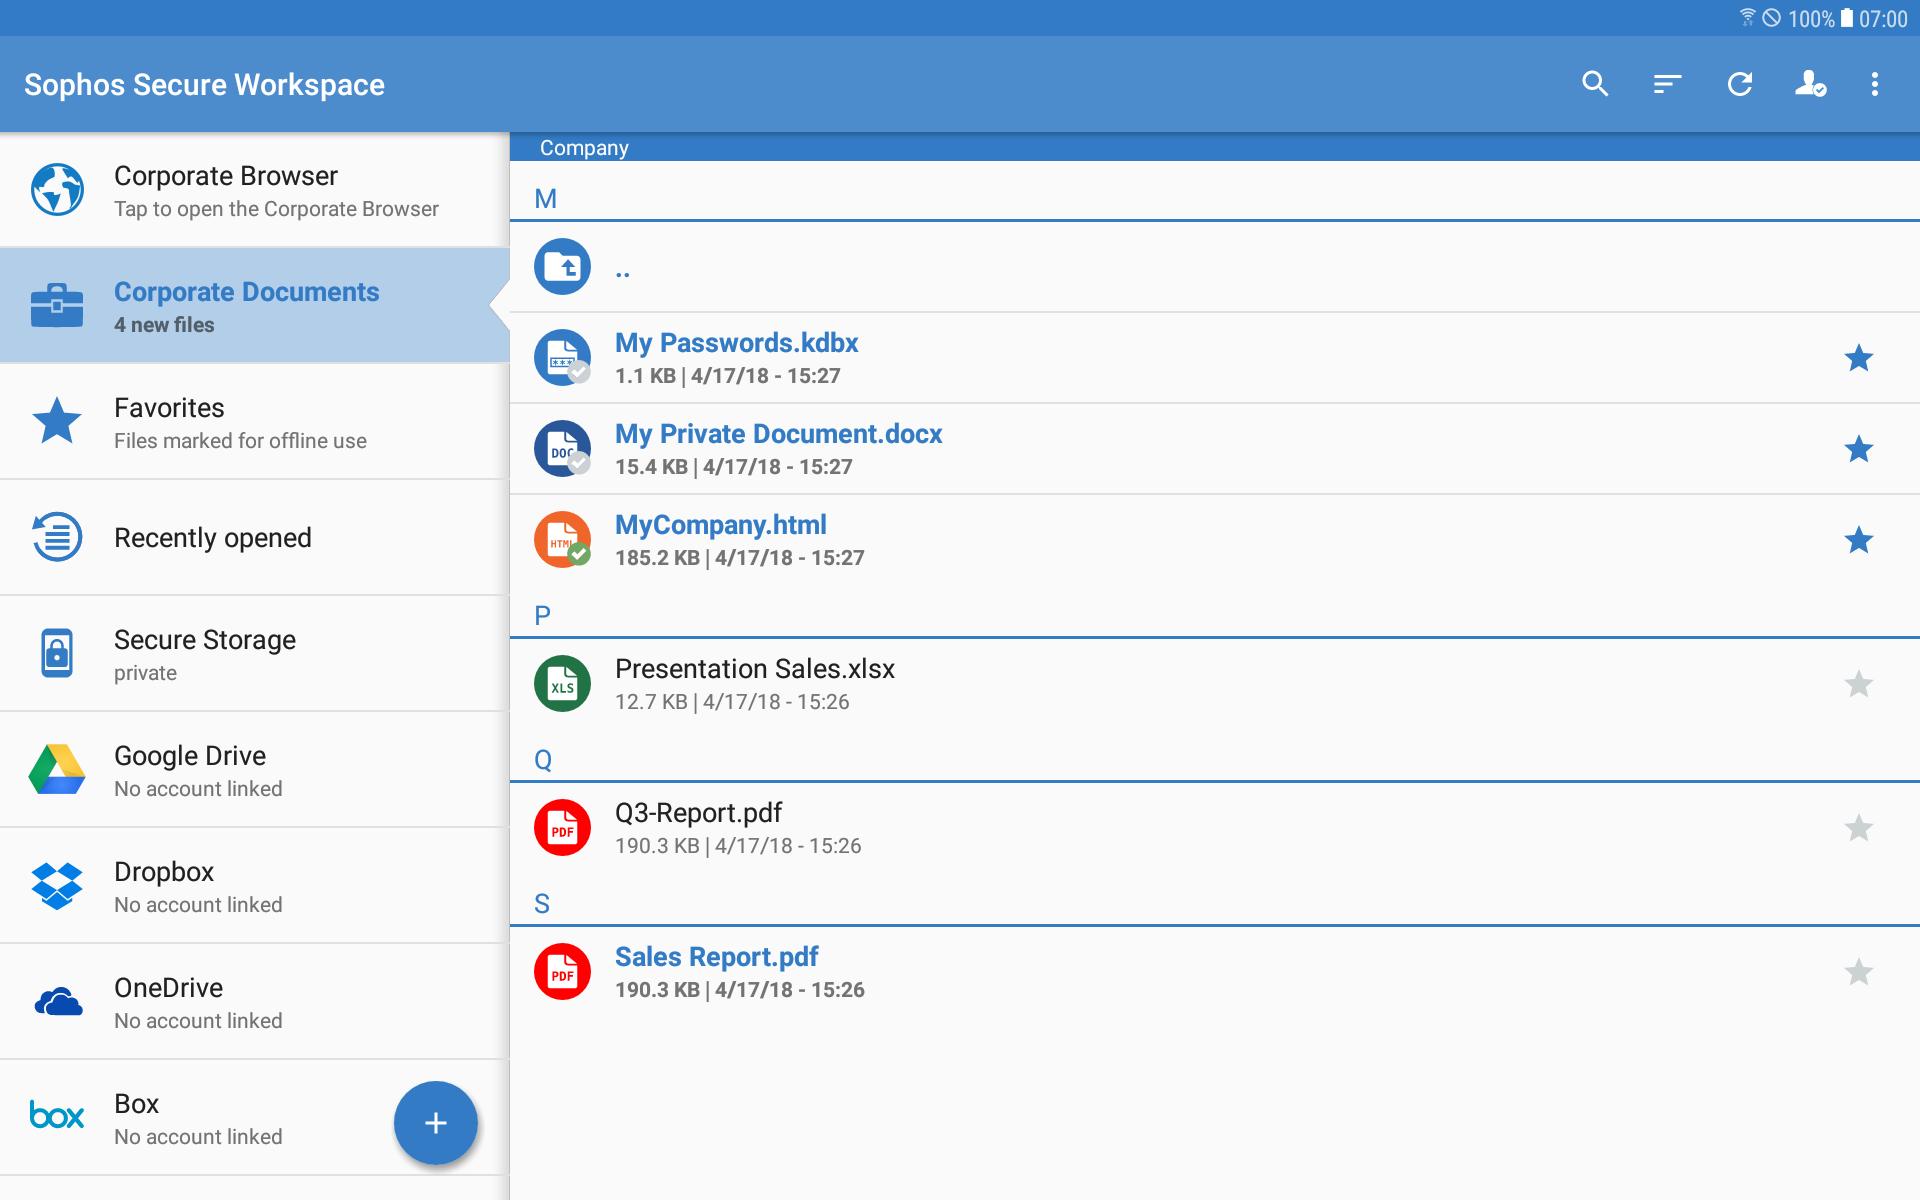Tap the My Passwords.kdbx file icon
This screenshot has height=1200, width=1920.
(x=562, y=358)
